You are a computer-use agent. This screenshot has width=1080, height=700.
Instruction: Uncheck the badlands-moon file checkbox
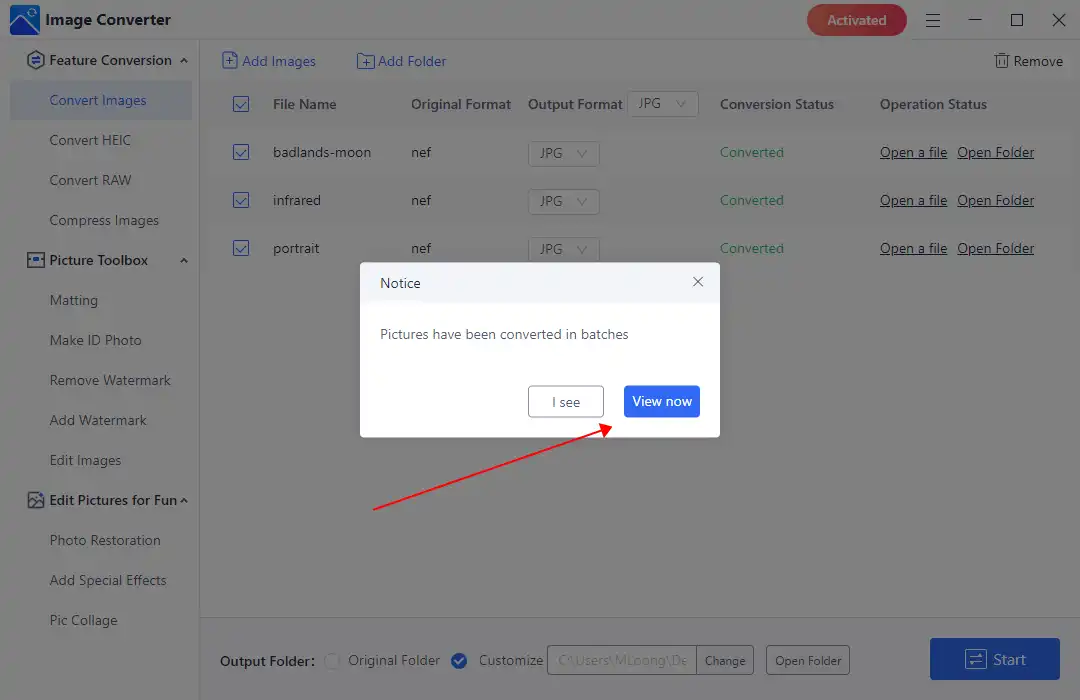(x=241, y=152)
